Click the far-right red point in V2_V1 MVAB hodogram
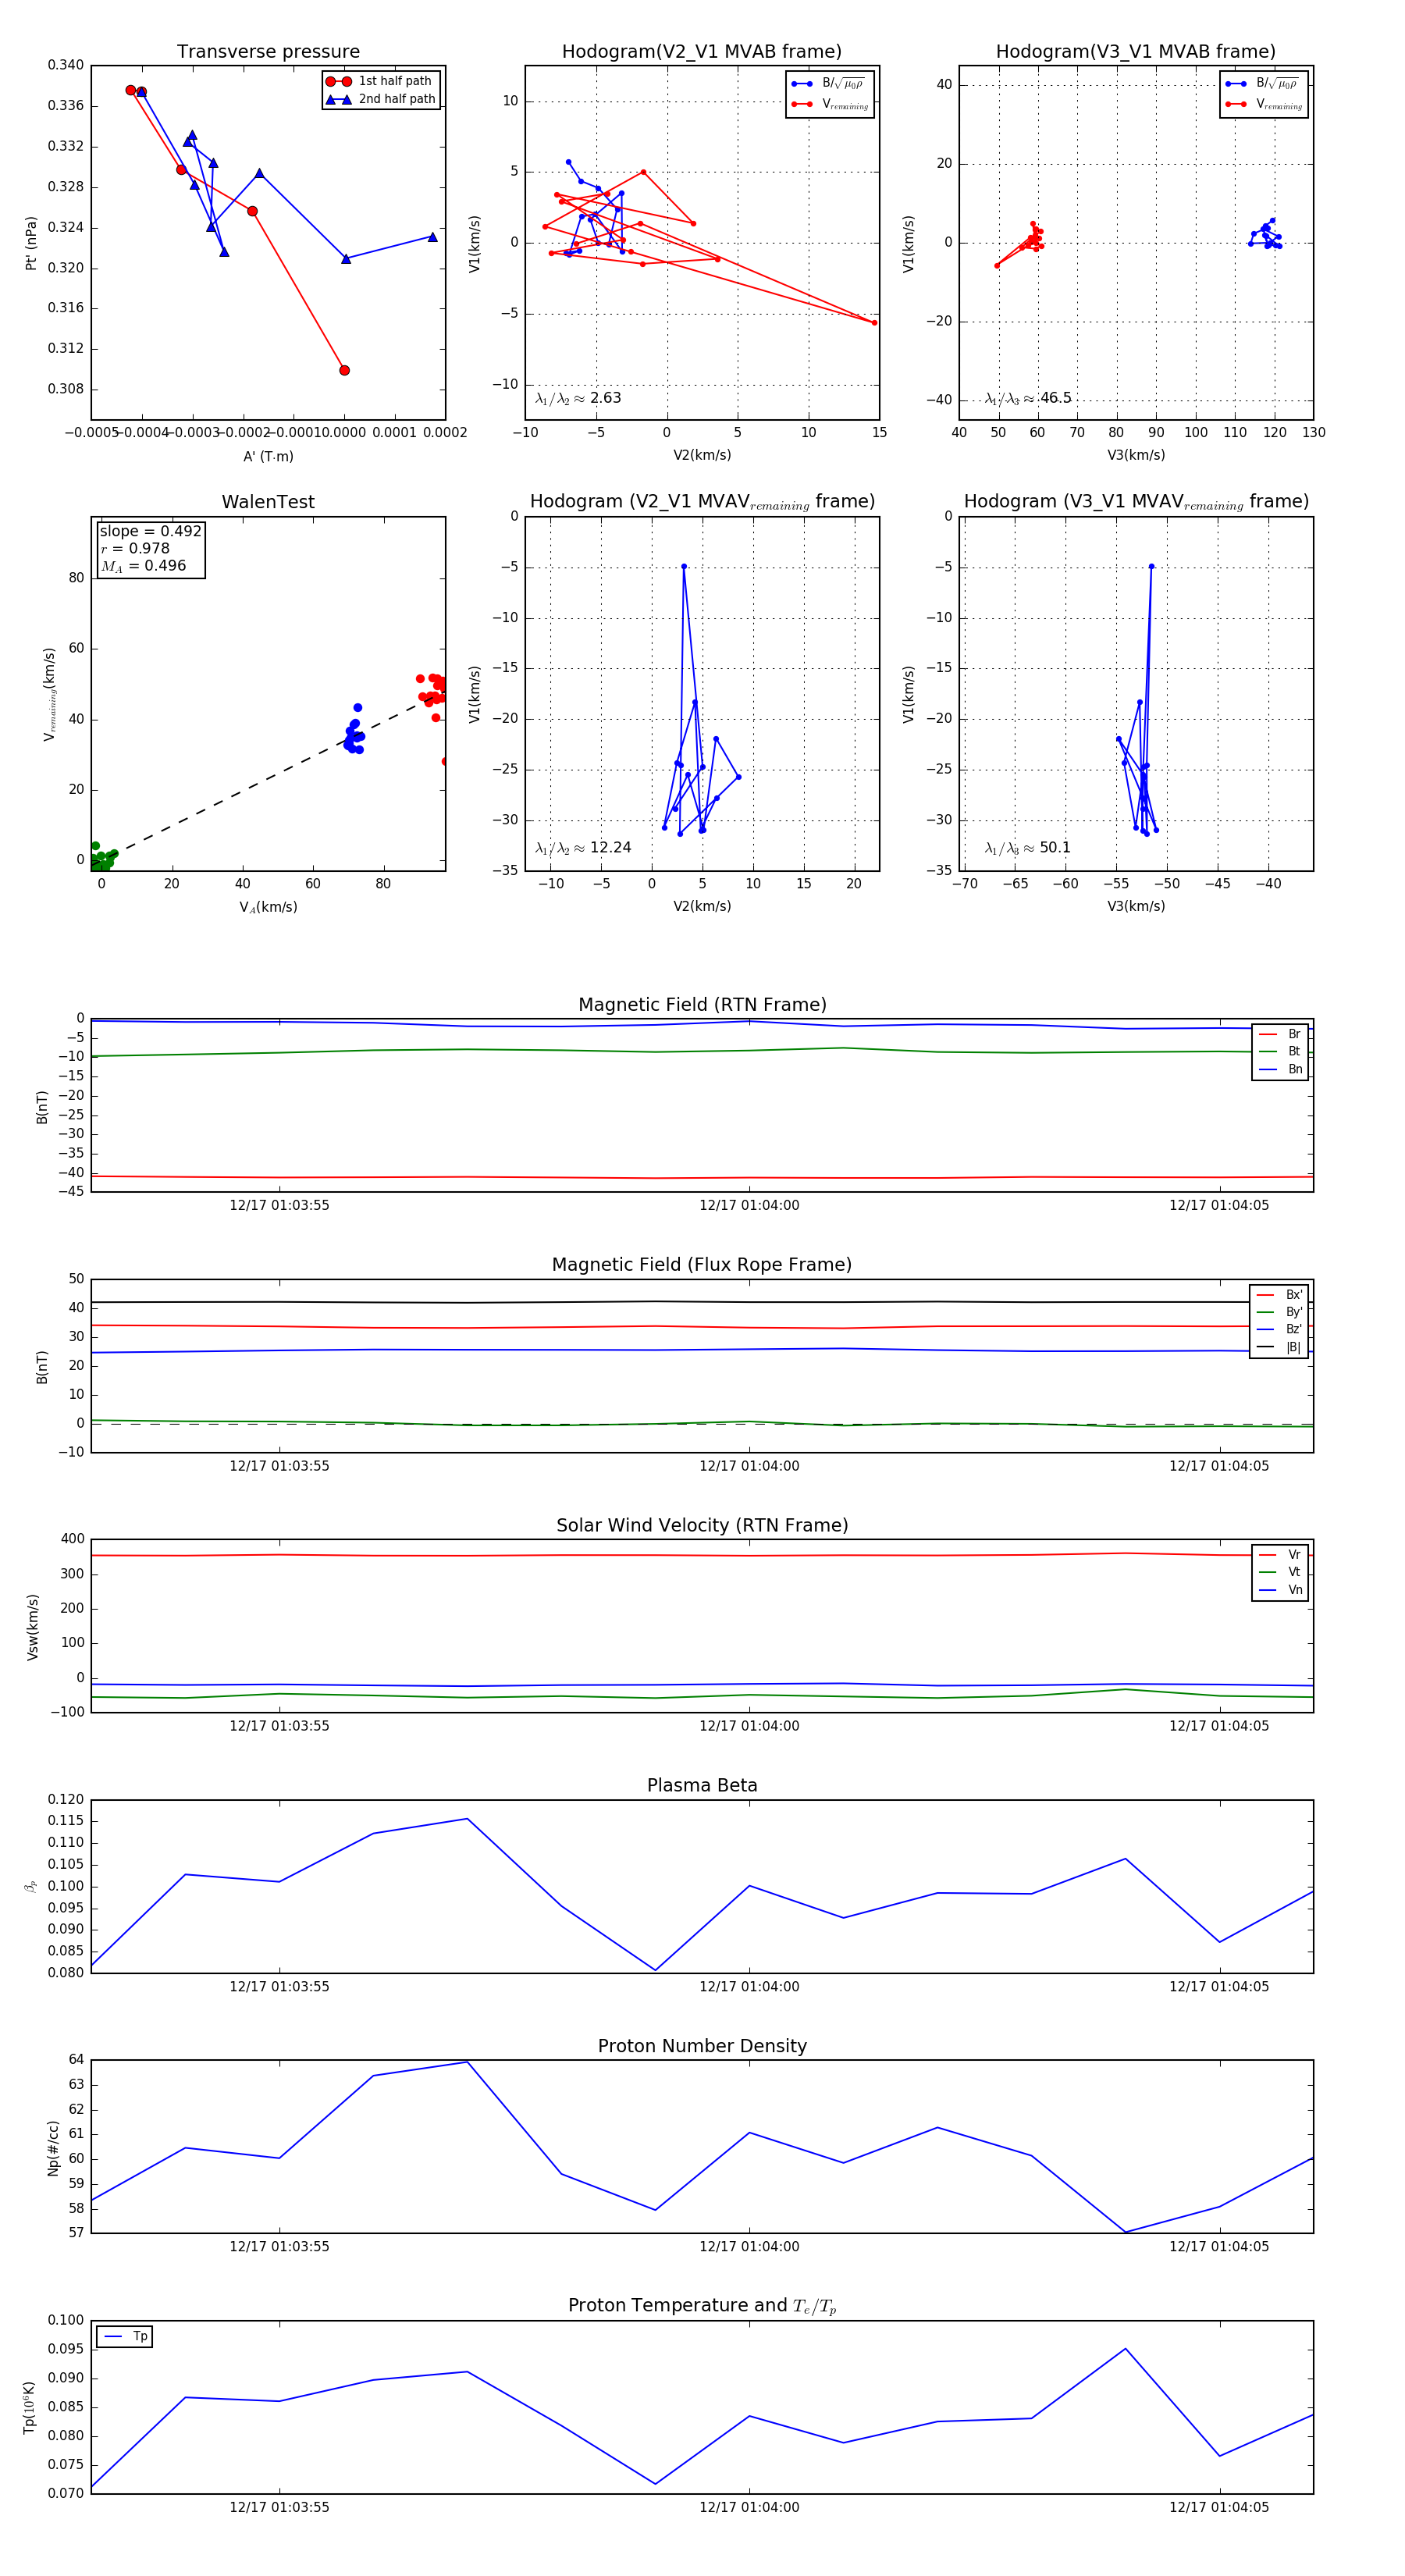The image size is (1405, 2576). tap(874, 322)
